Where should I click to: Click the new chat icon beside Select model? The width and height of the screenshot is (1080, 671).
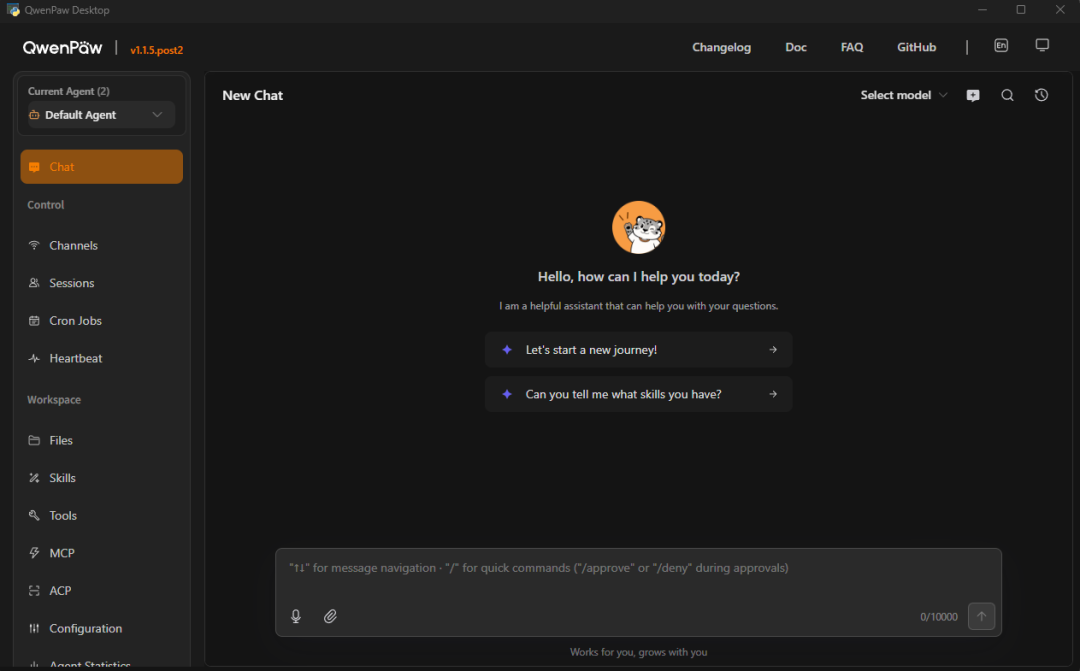point(973,95)
